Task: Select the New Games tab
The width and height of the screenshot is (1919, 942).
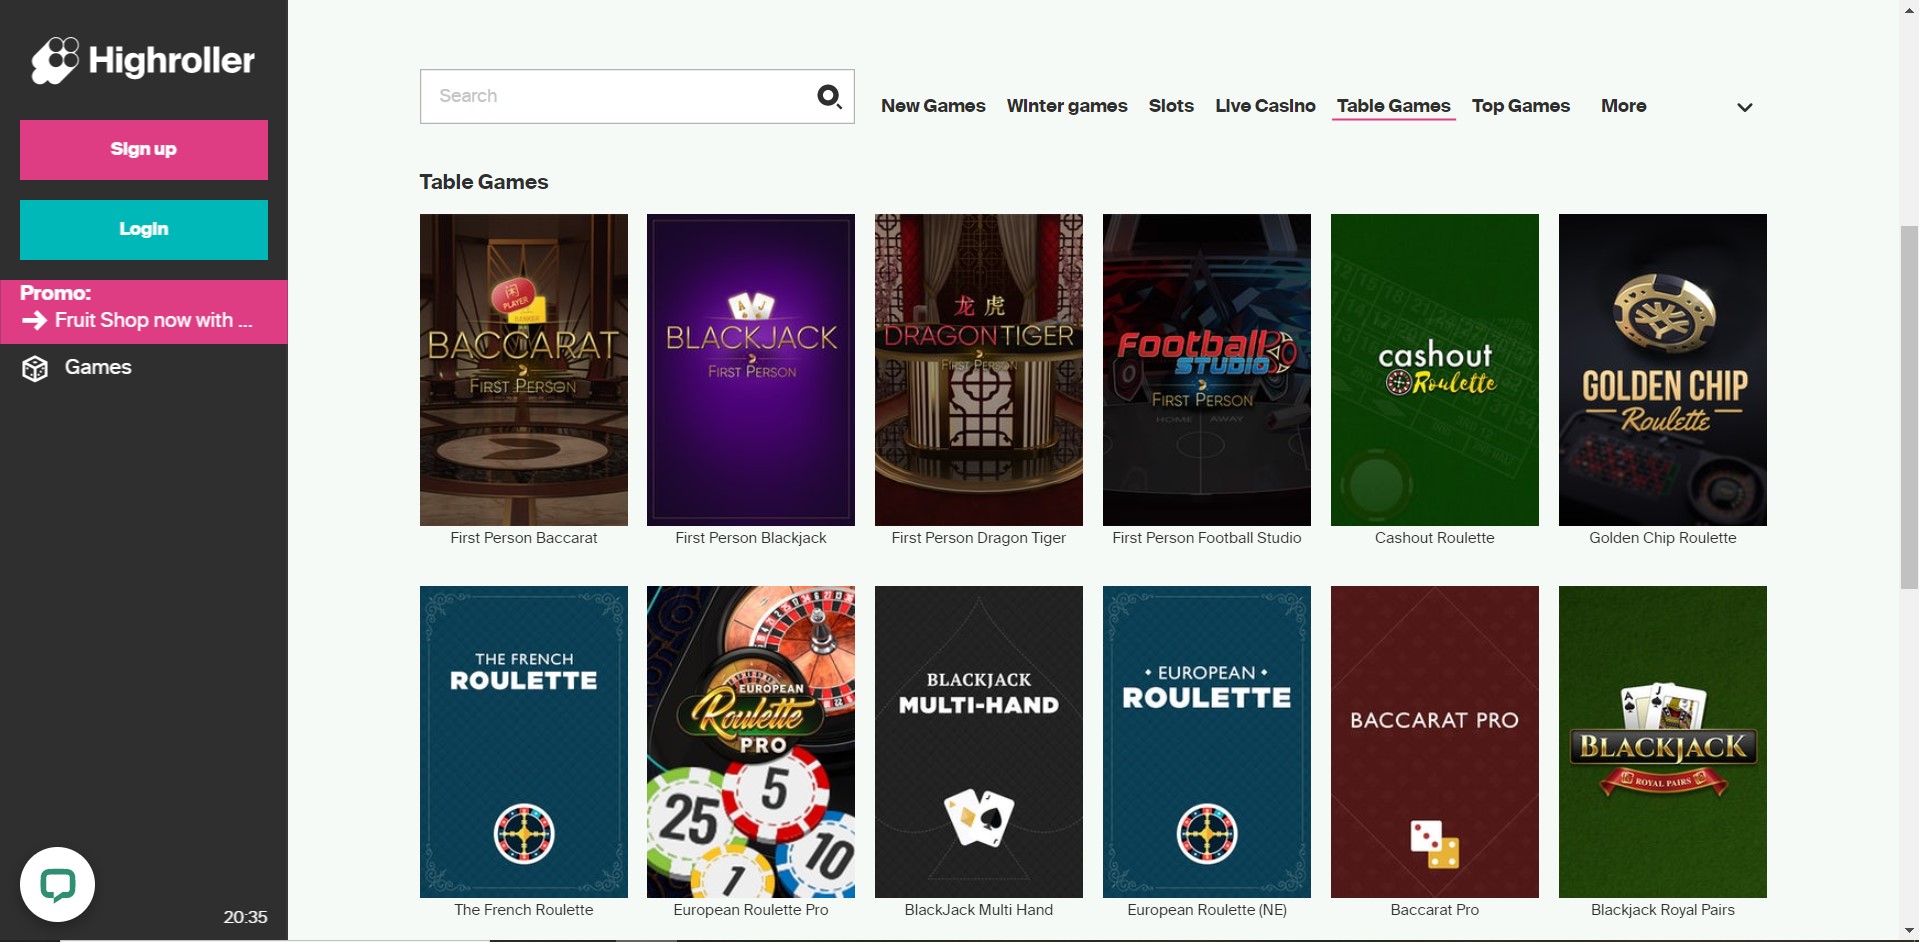Action: point(933,106)
